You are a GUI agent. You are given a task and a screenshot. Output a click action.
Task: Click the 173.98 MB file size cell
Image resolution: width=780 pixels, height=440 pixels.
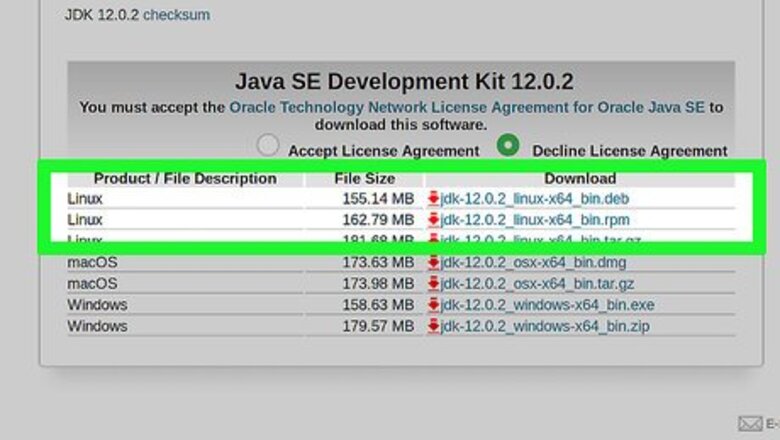(x=378, y=283)
